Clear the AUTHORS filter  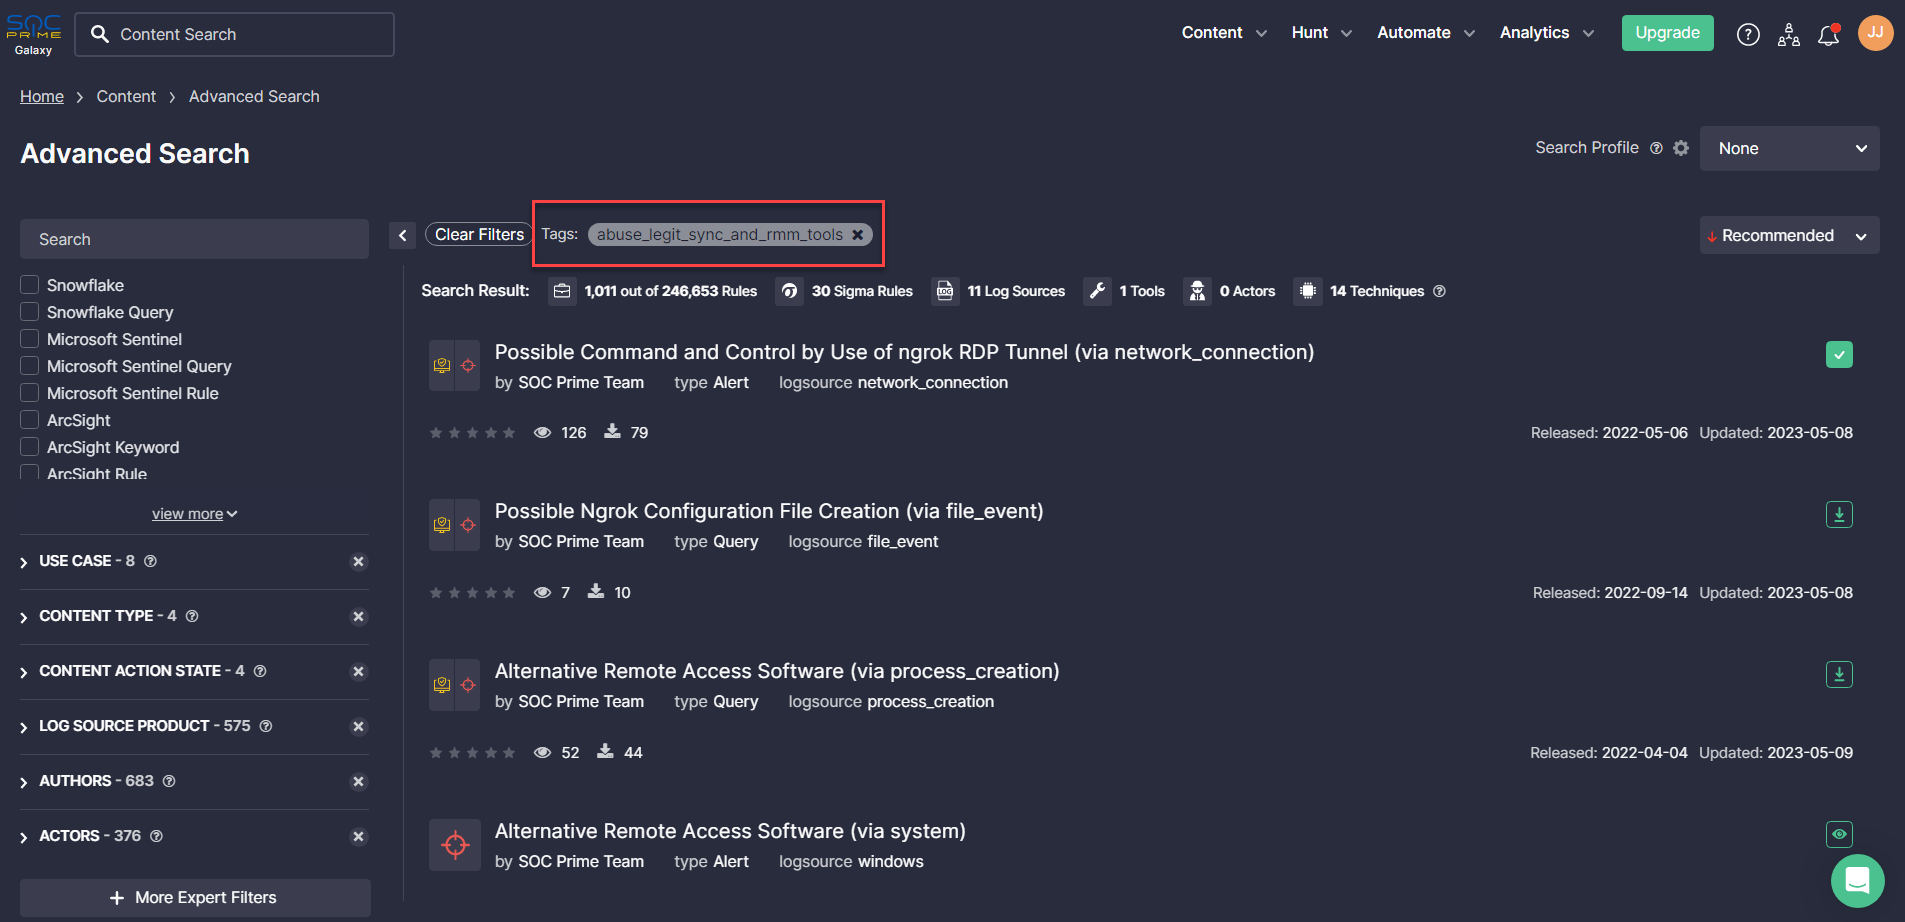click(358, 782)
